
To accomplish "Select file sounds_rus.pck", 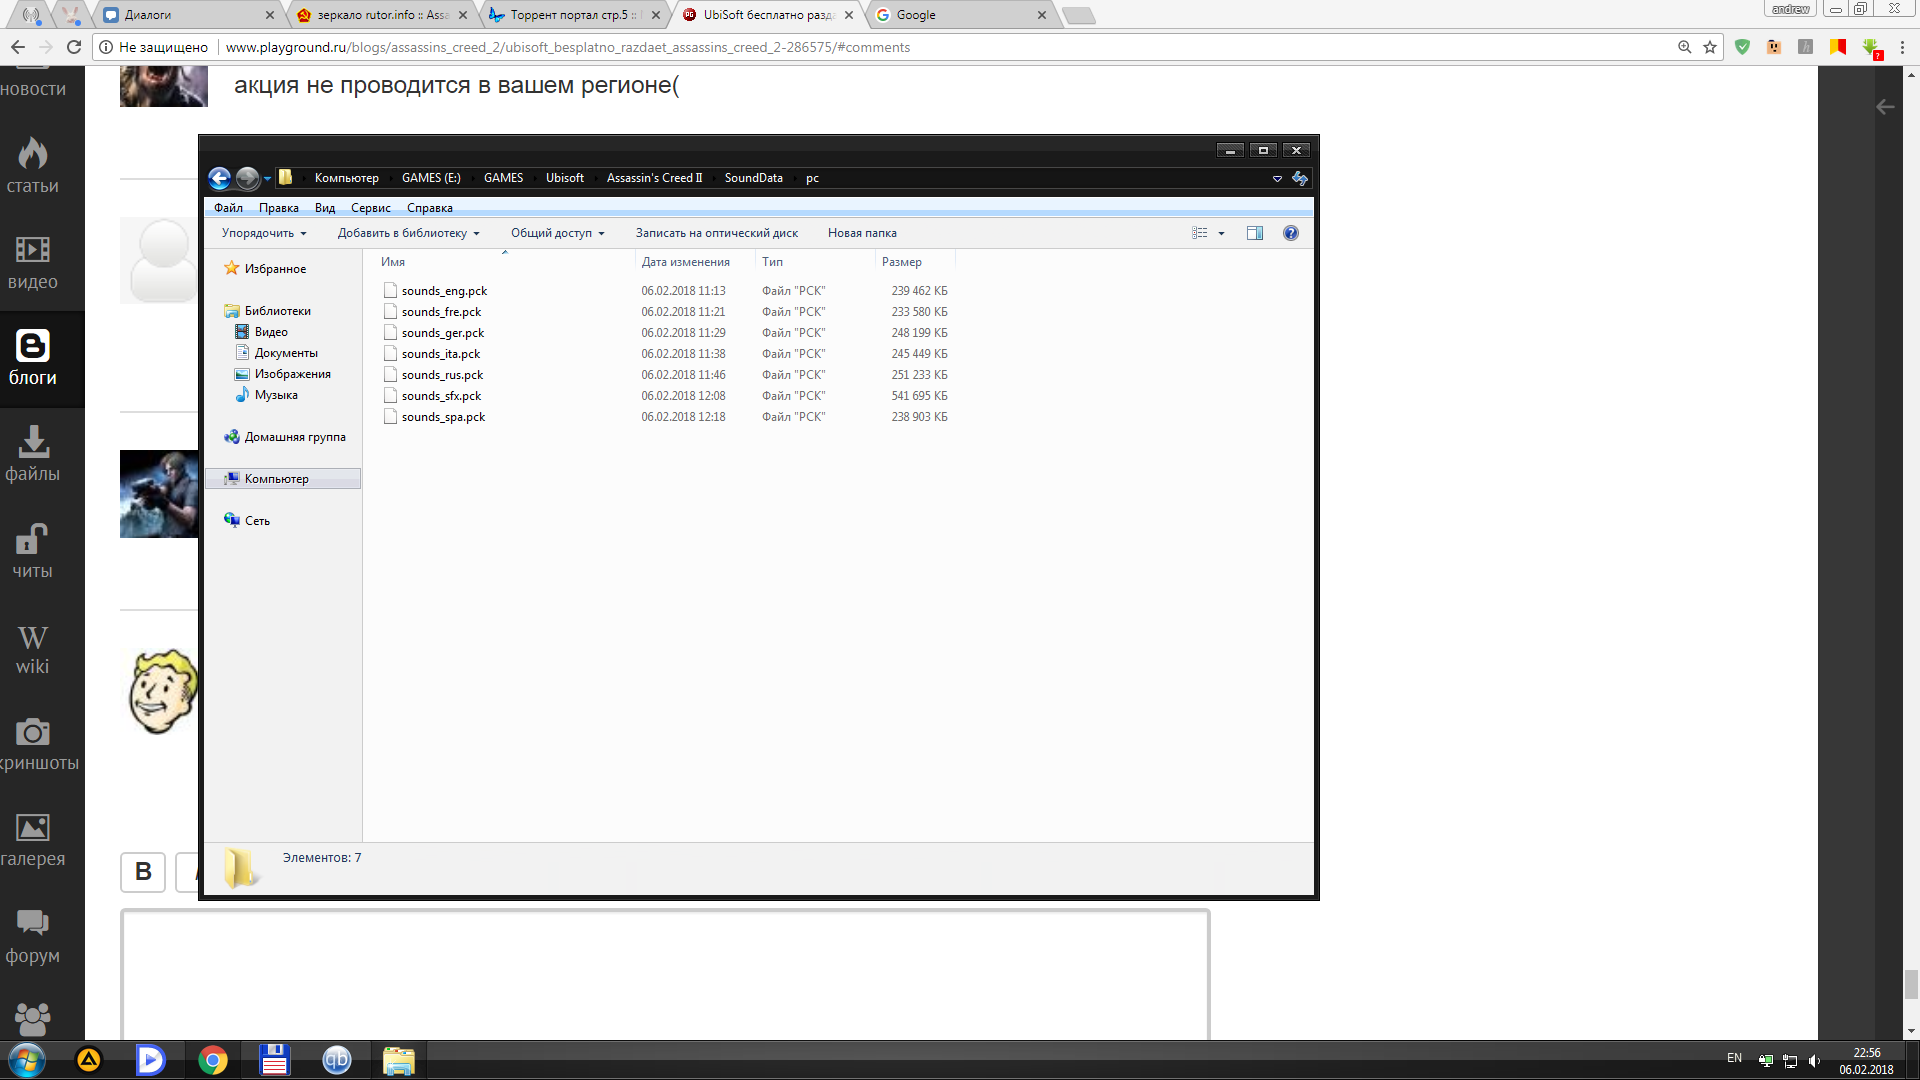I will [x=433, y=375].
